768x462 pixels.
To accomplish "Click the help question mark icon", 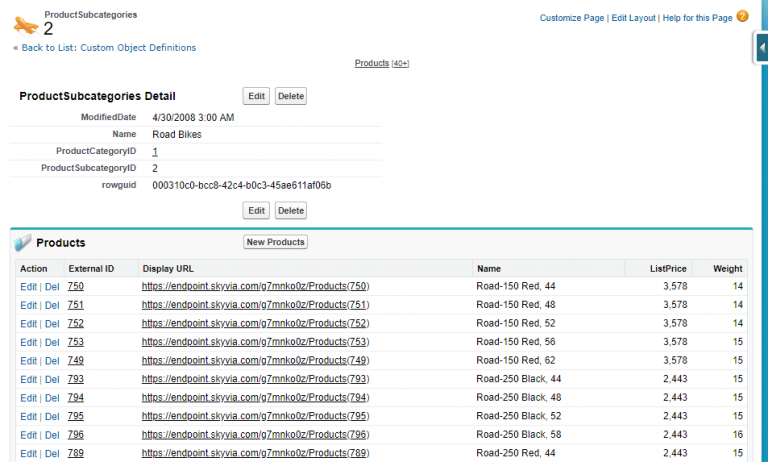I will 742,17.
